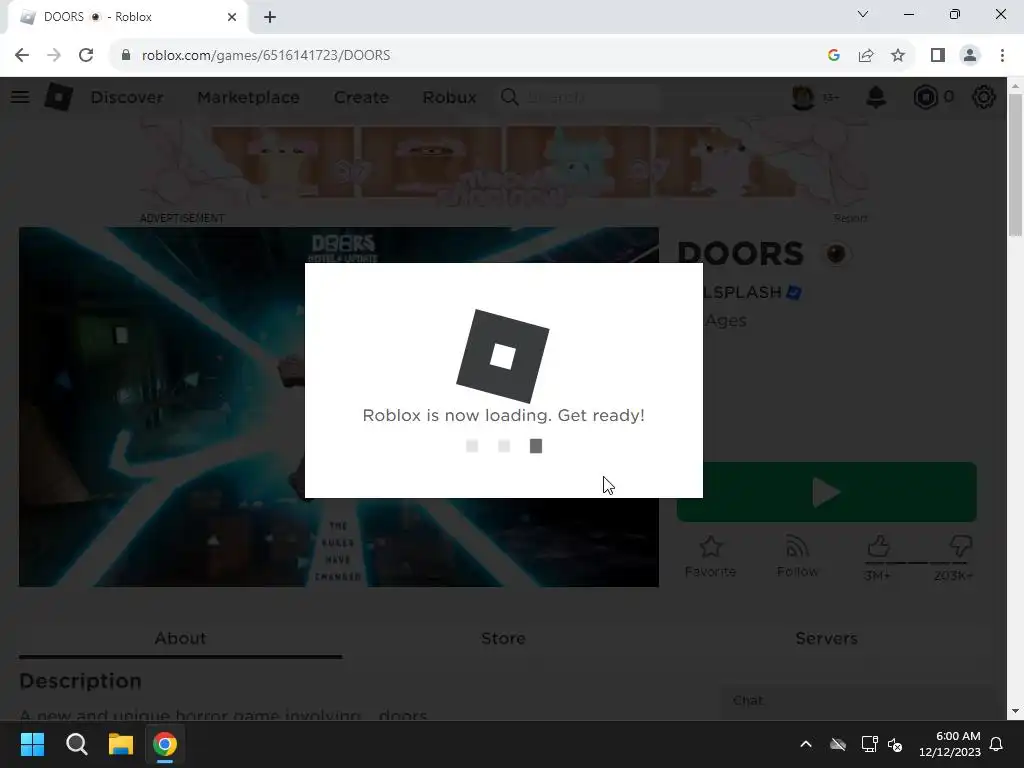Click the share page icon
1024x768 pixels.
pos(866,55)
